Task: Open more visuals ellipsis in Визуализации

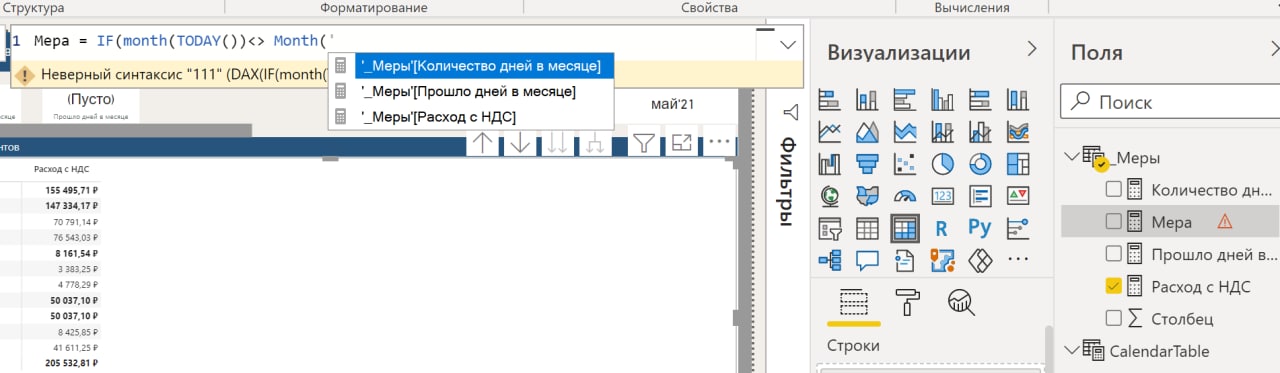Action: pos(1017,260)
